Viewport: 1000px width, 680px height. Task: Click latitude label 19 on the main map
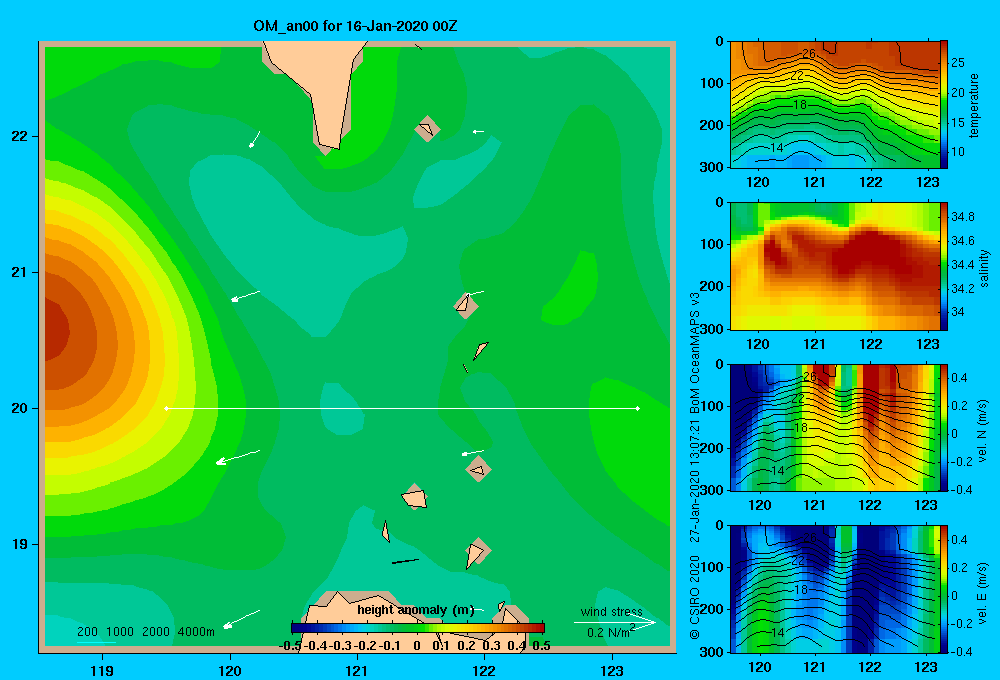click(19, 544)
